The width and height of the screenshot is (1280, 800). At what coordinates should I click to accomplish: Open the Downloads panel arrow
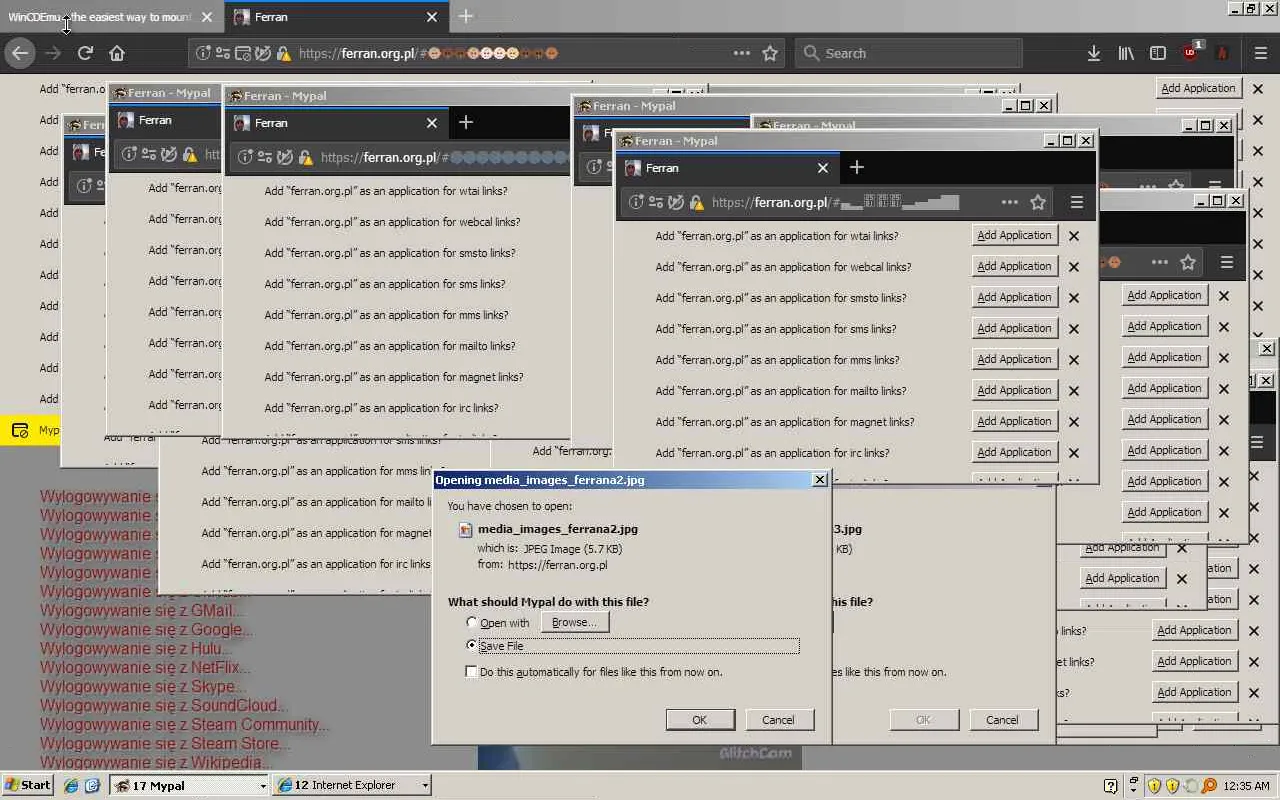[x=1094, y=53]
